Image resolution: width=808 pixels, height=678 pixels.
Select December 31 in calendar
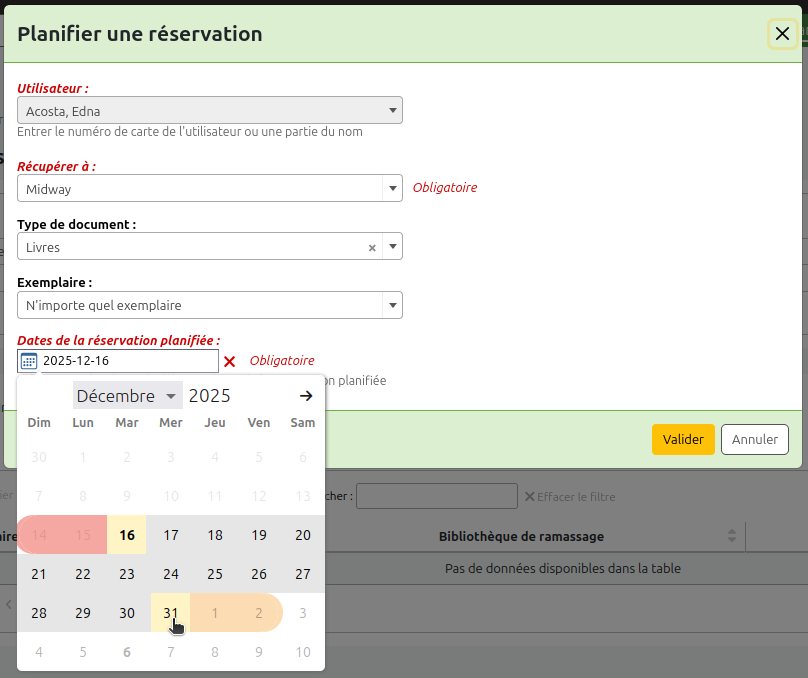[x=171, y=612]
